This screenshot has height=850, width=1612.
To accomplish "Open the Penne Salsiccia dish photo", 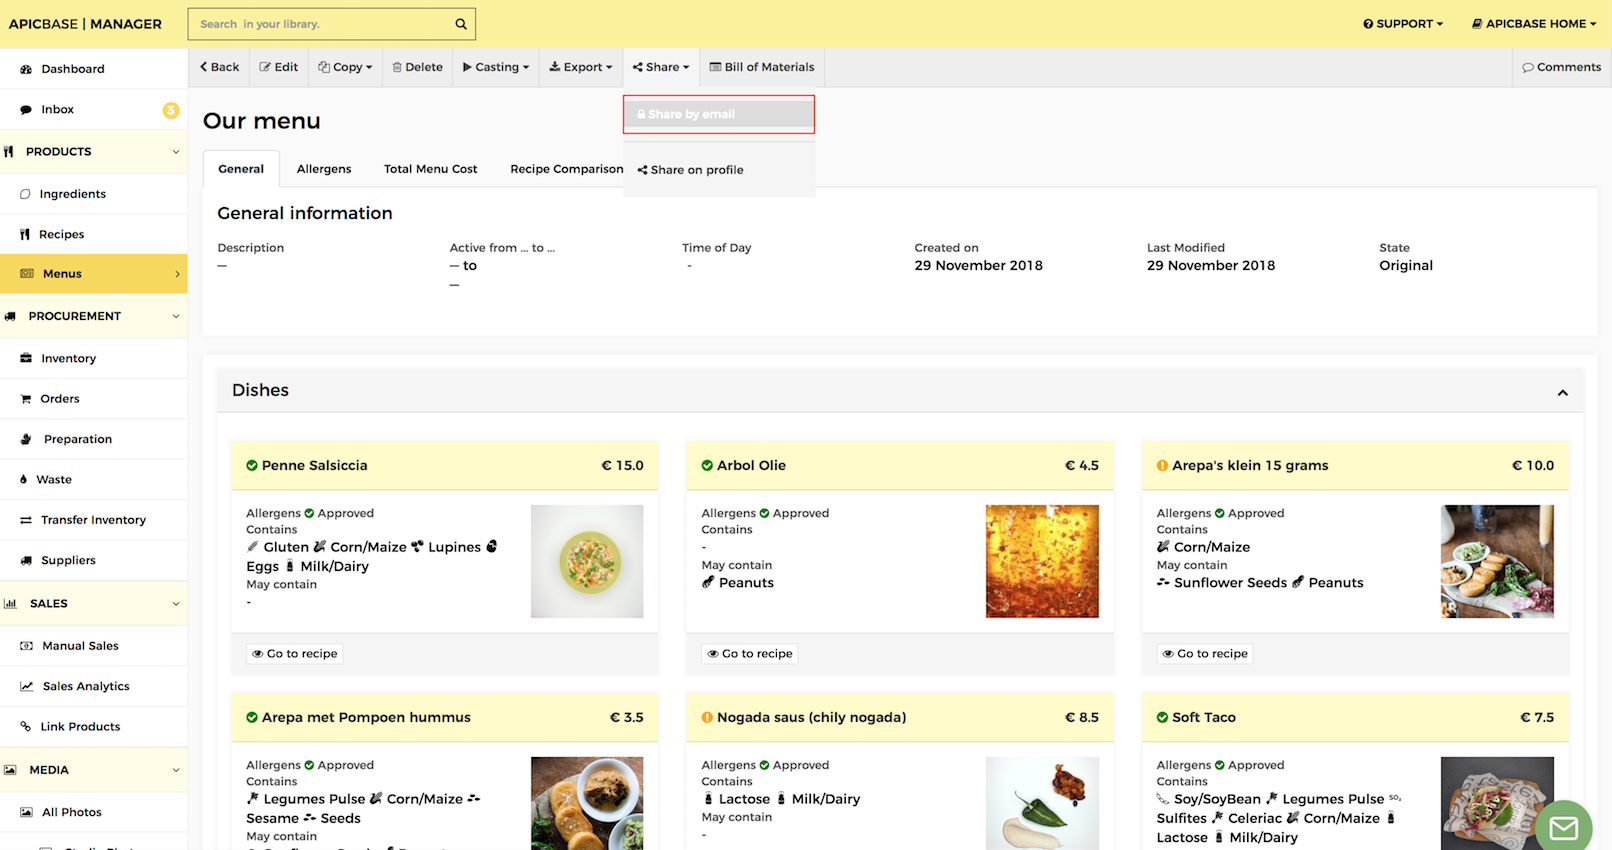I will pos(587,561).
